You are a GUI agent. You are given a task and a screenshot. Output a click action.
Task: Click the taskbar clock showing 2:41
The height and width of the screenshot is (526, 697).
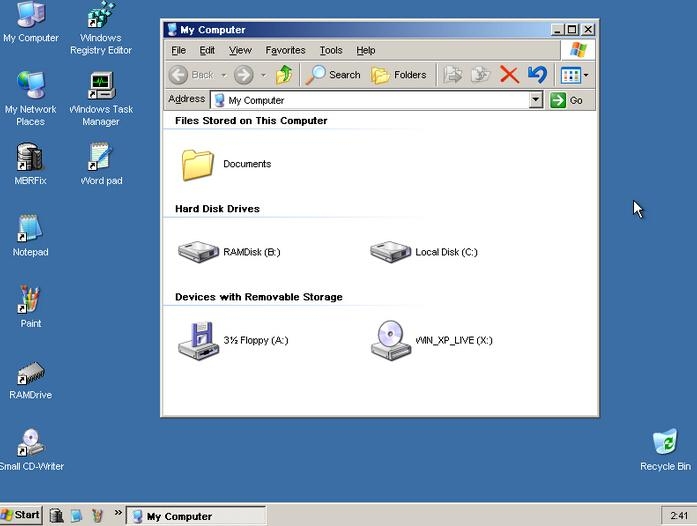[679, 516]
